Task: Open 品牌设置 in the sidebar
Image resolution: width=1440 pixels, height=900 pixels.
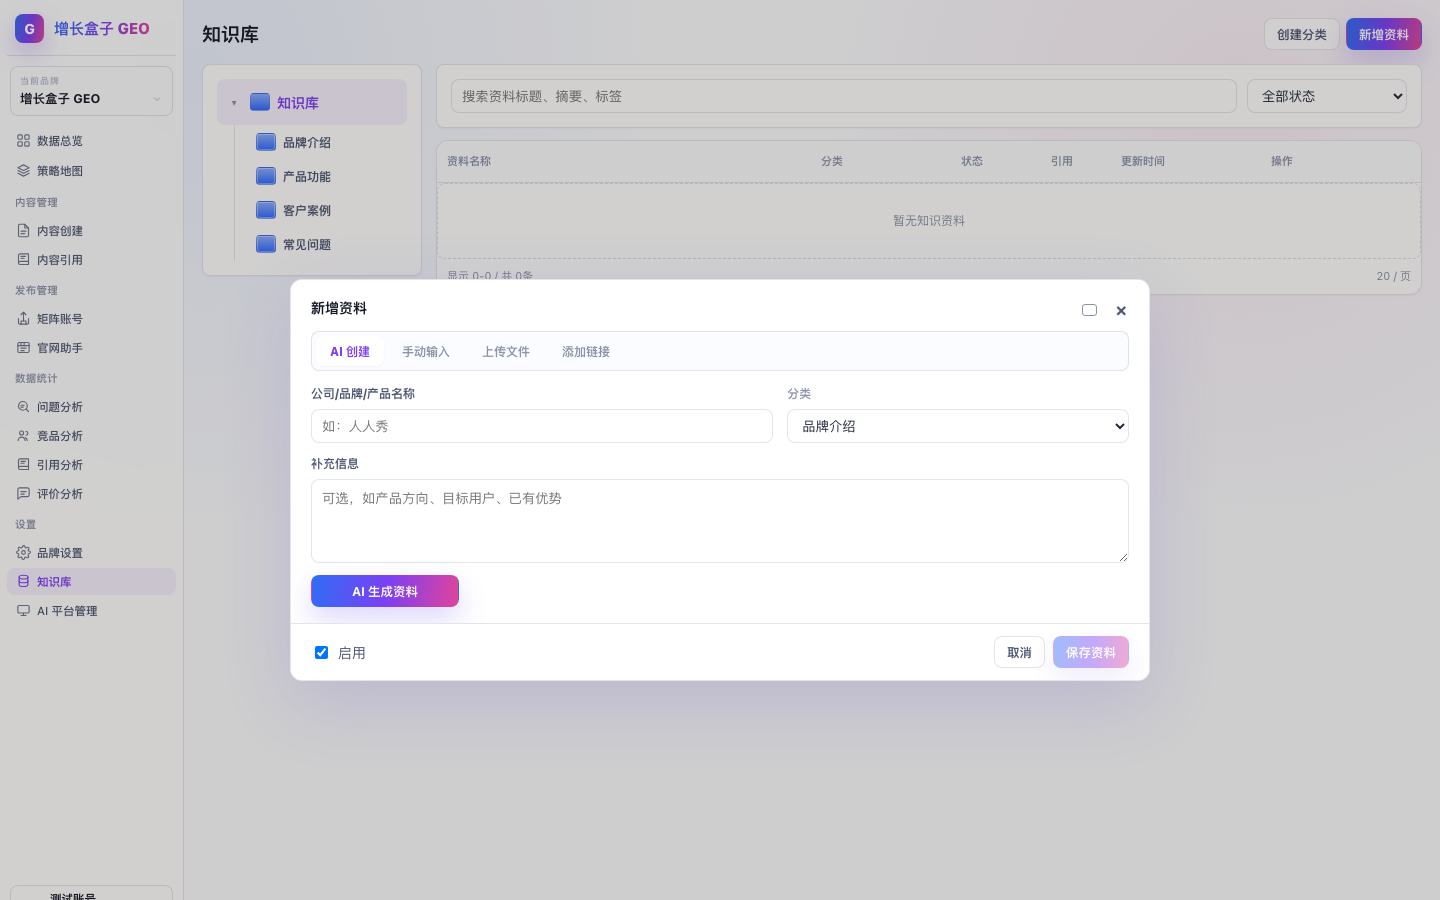Action: 91,553
